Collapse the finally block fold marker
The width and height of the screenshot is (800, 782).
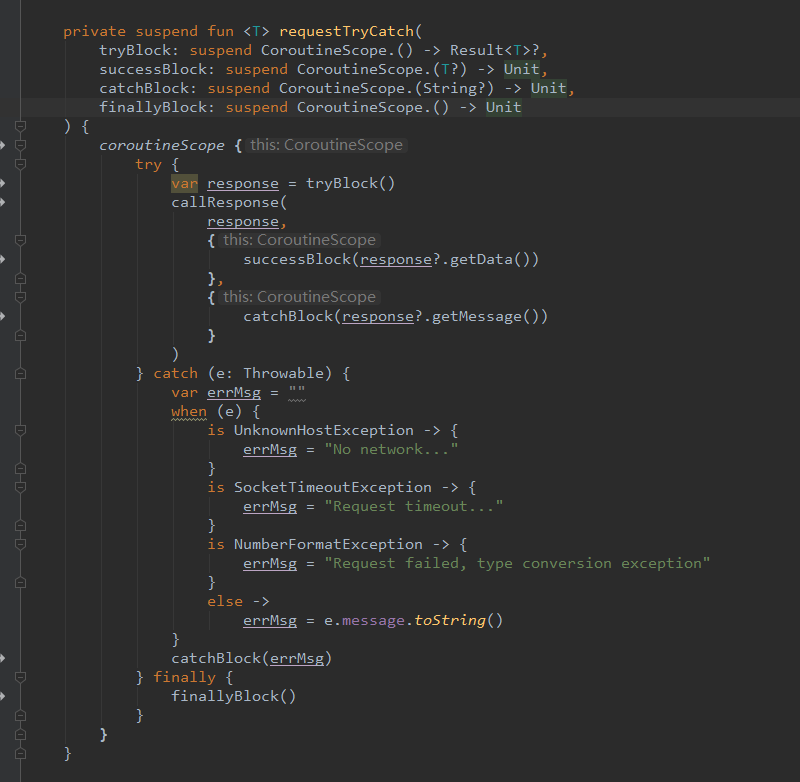tap(20, 677)
